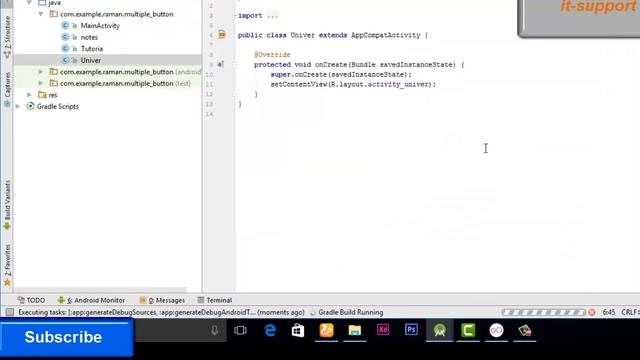The image size is (640, 360).
Task: Click the (test) package folder icon
Action: (53, 83)
